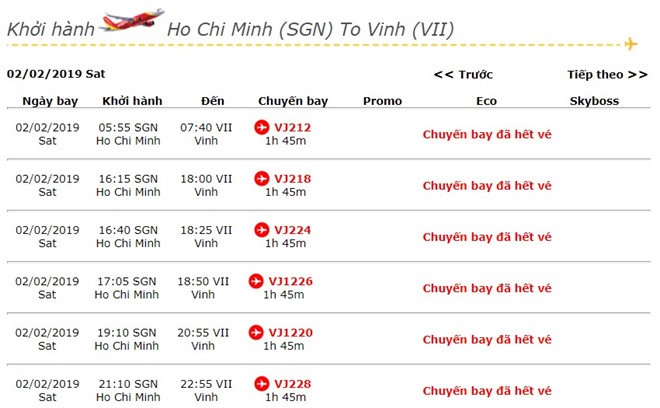Select the Skyboss fare column header
Image resolution: width=660 pixels, height=408 pixels.
[594, 101]
